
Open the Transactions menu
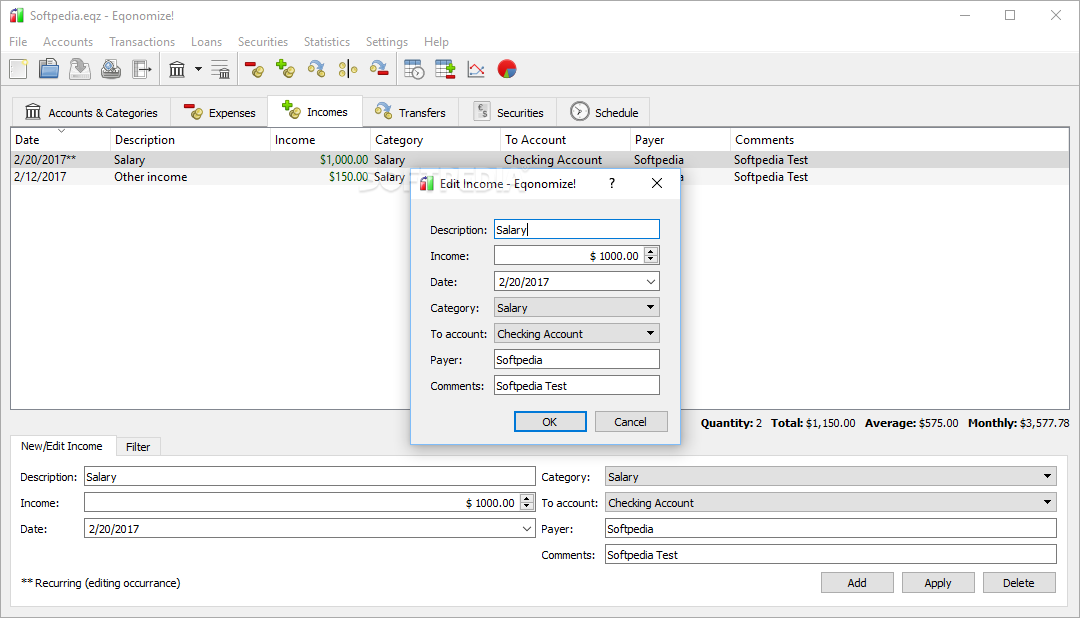coord(142,42)
